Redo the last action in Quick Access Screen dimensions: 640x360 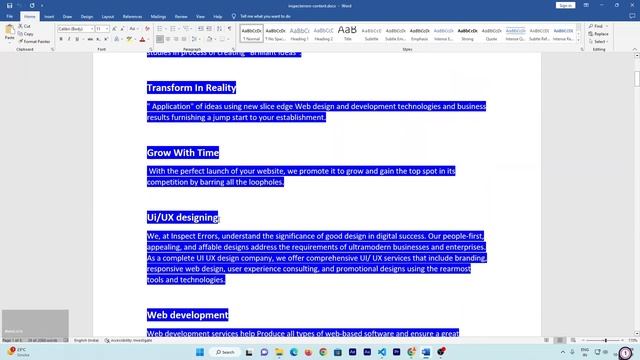(x=32, y=6)
